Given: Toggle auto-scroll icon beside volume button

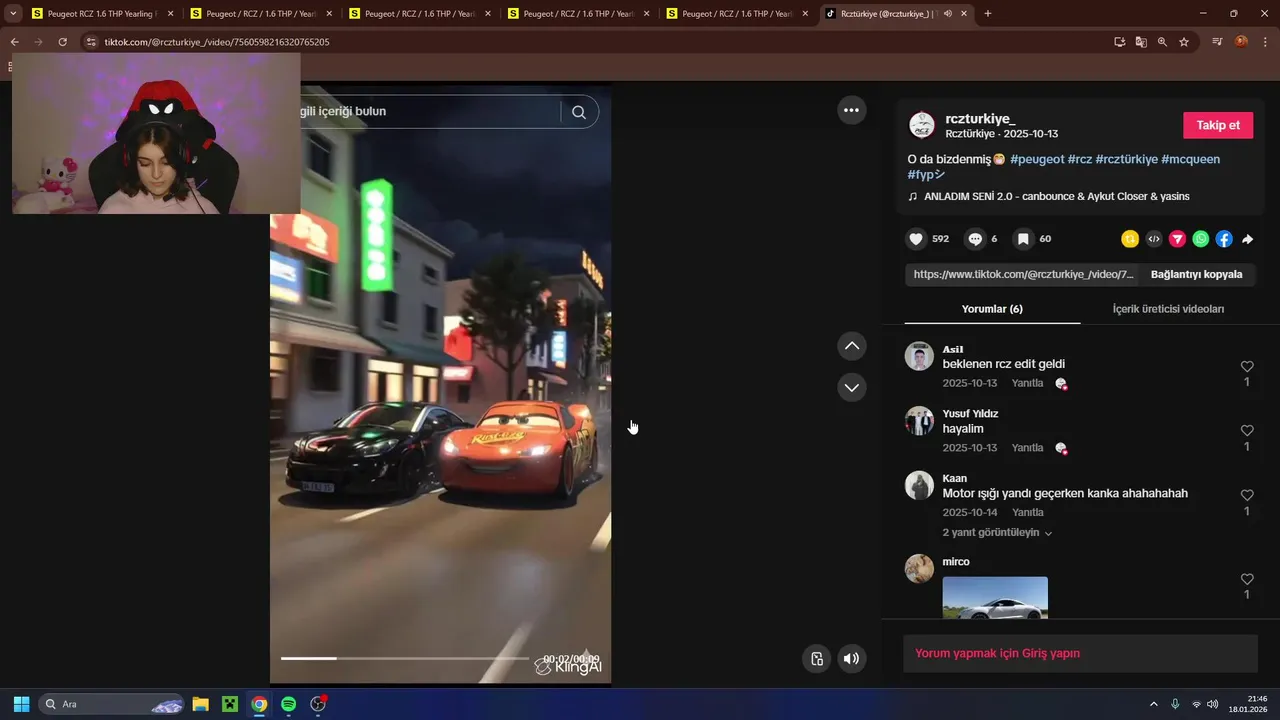Looking at the screenshot, I should coord(817,658).
